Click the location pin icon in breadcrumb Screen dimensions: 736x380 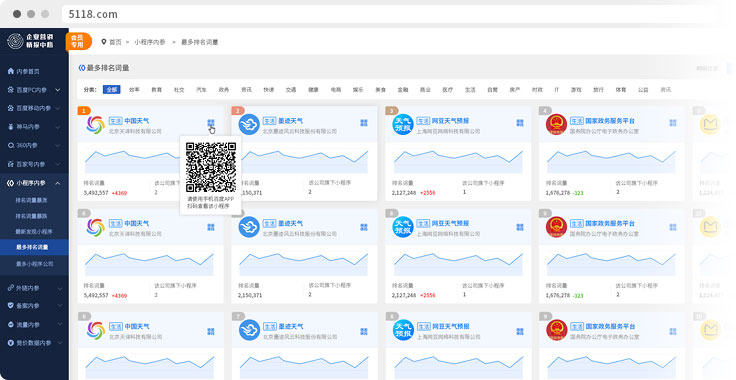click(104, 42)
